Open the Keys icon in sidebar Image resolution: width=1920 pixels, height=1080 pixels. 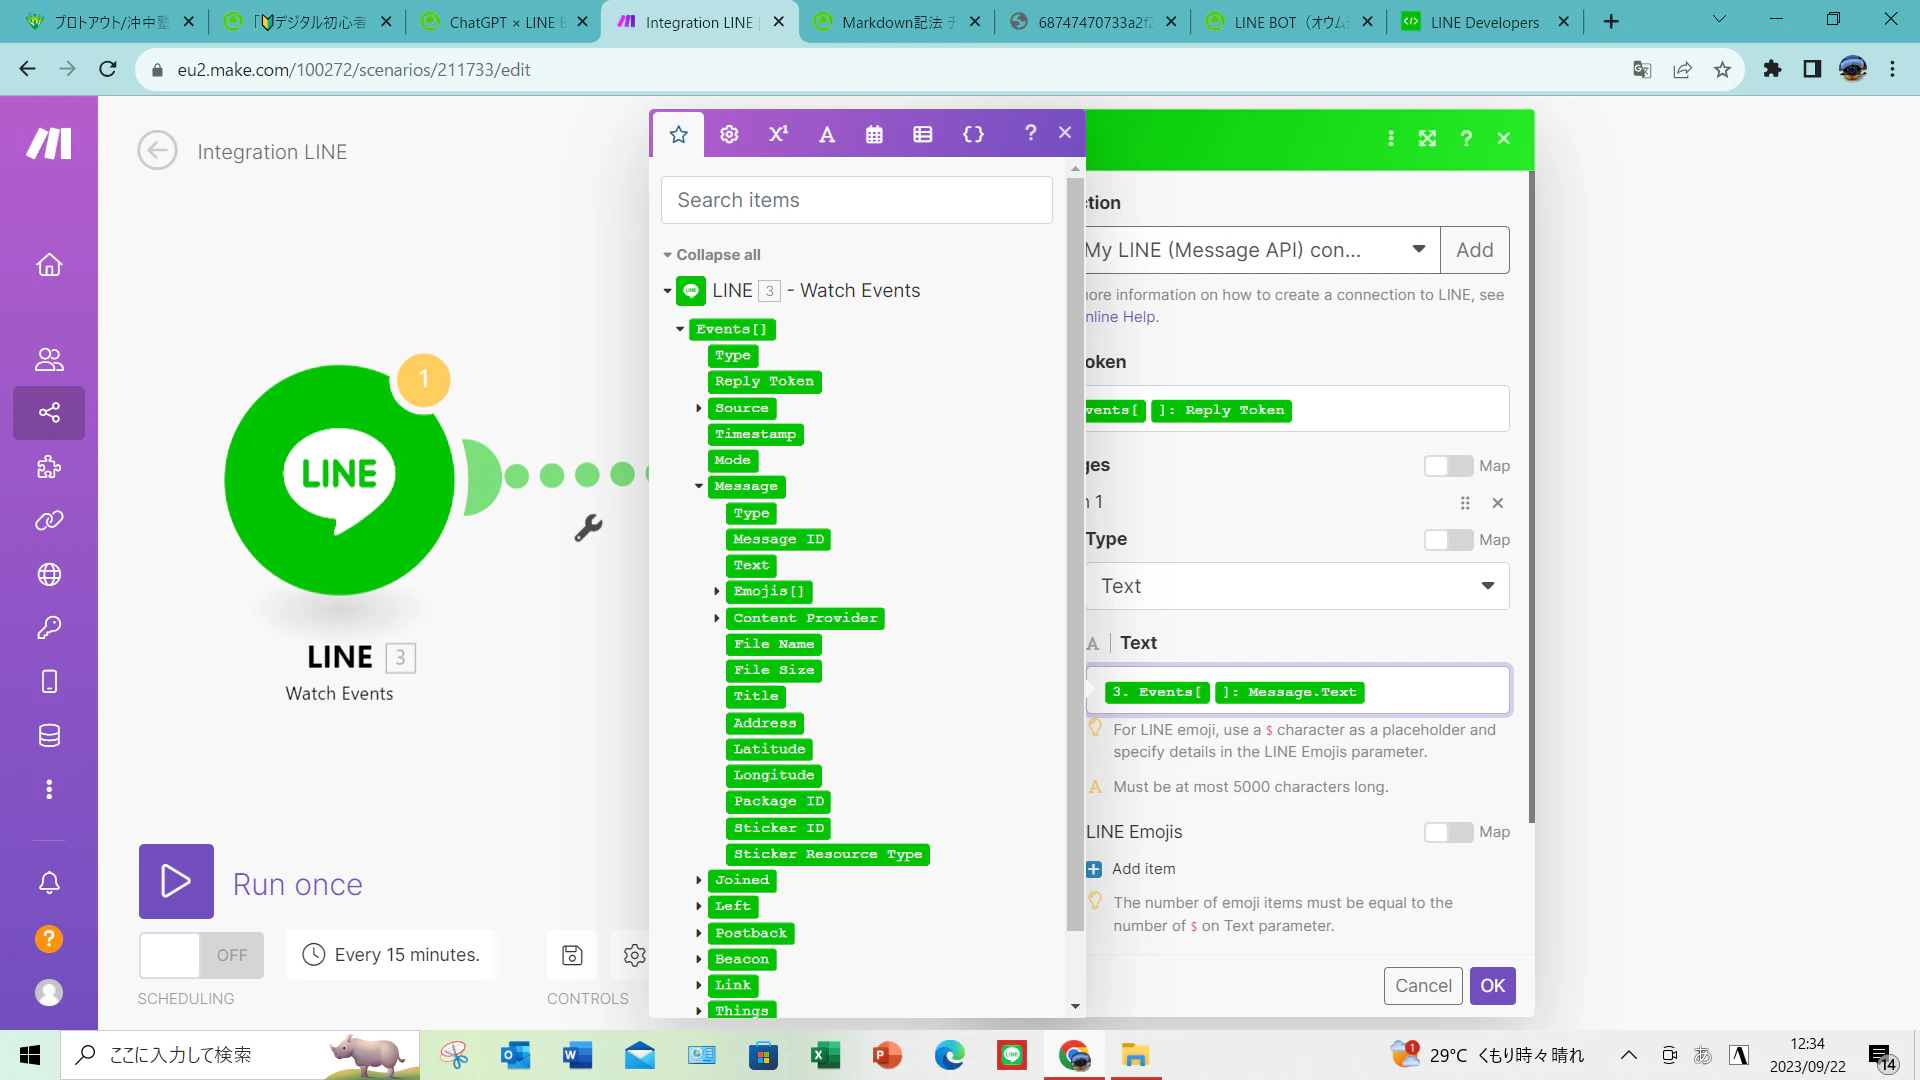tap(49, 628)
